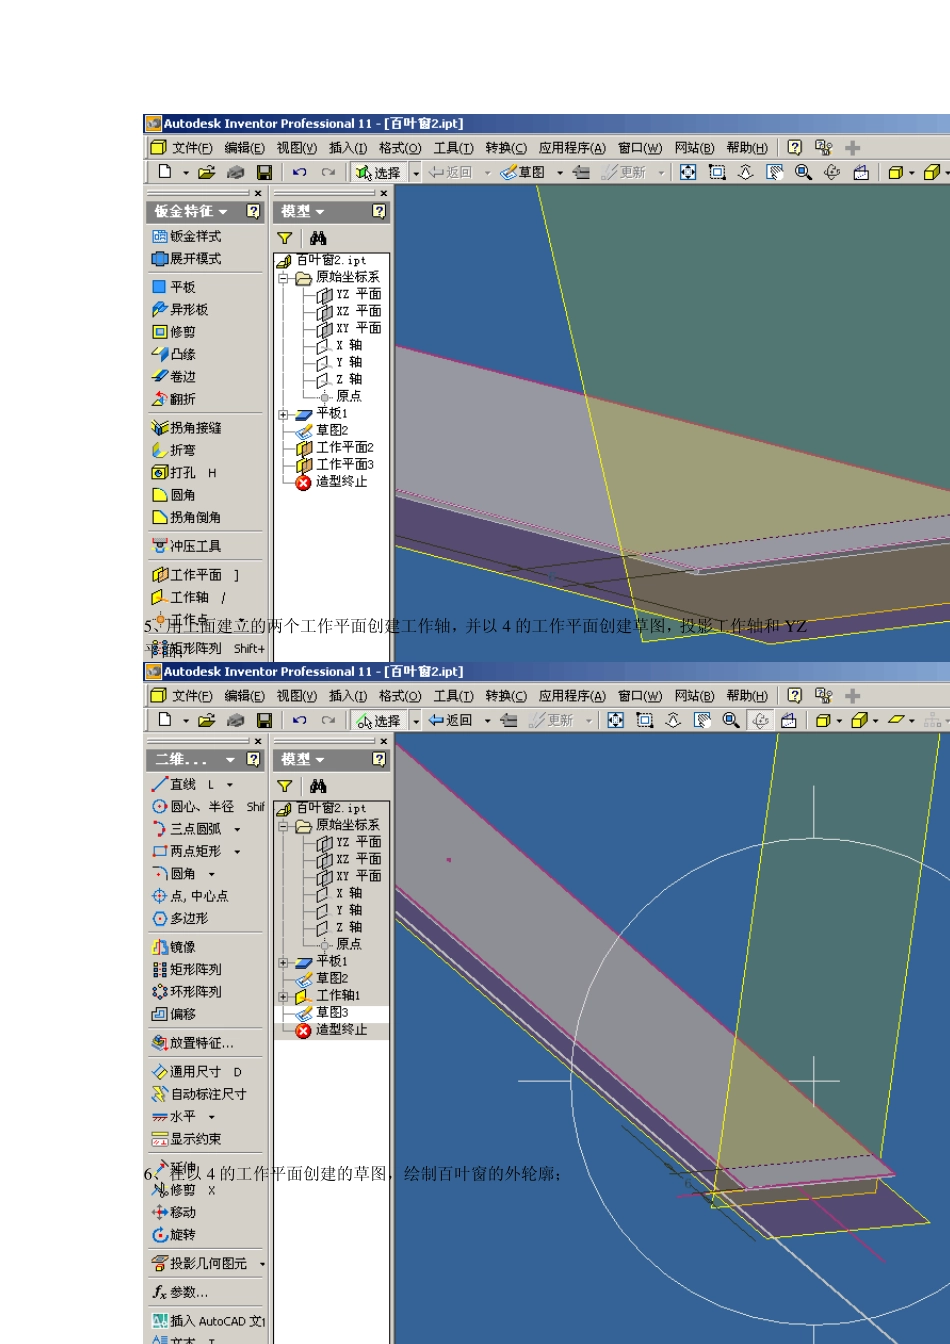Screen dimensions: 950x1344
Task: Collapse the 原始坐标系 folder in upper browser
Action: (x=283, y=278)
